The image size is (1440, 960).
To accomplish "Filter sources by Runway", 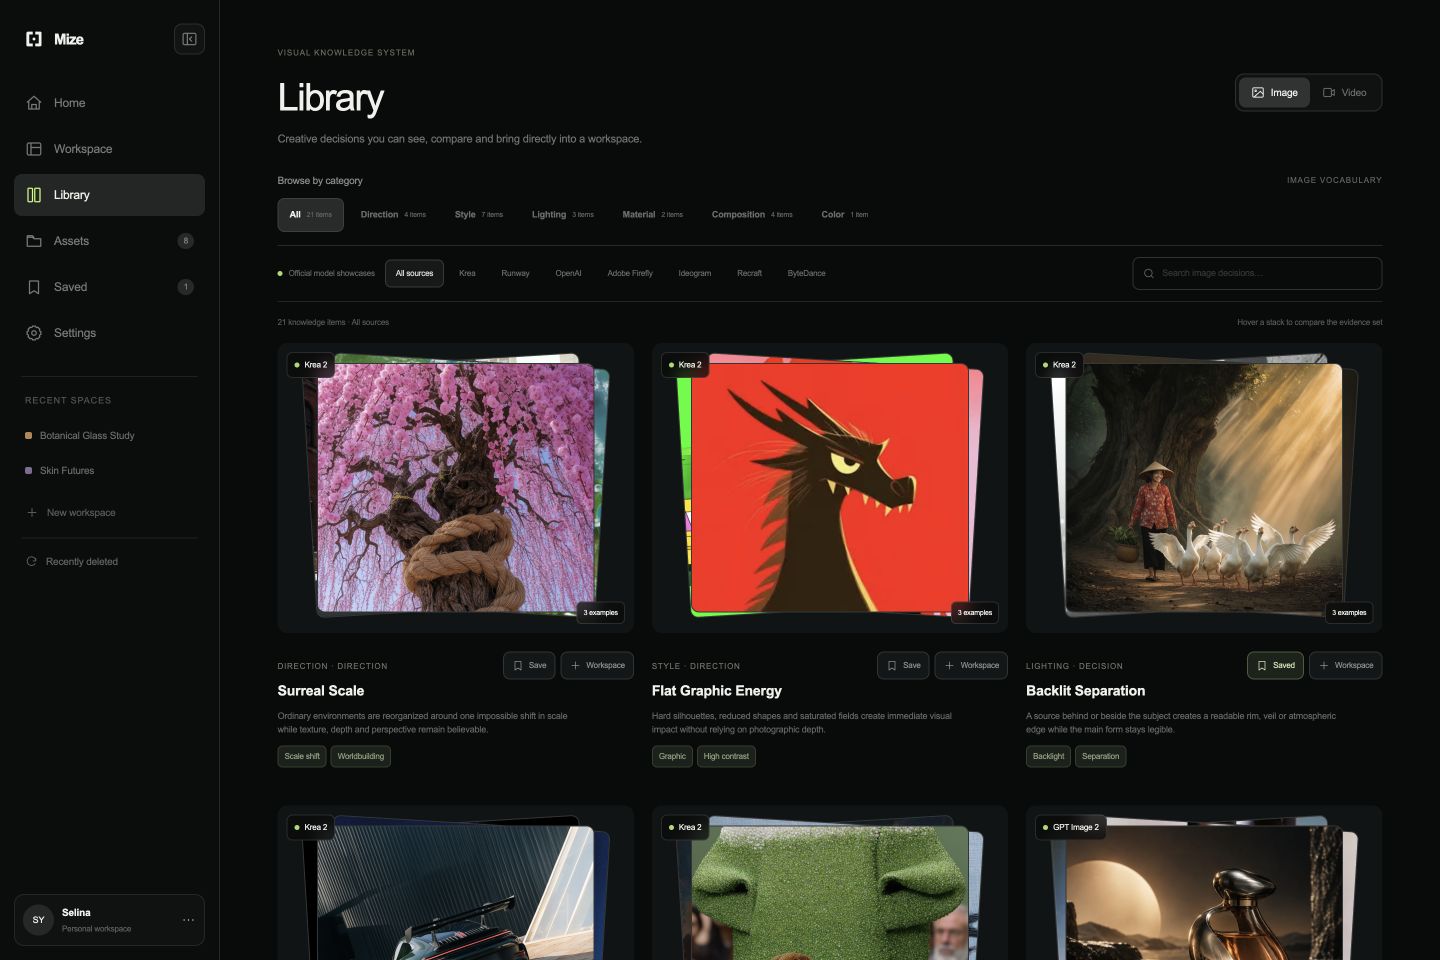I will (515, 273).
